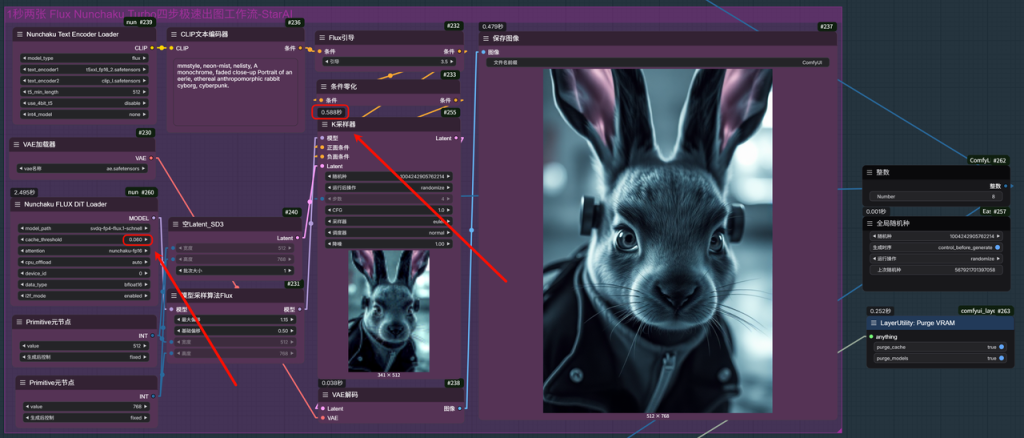Image resolution: width=1024 pixels, height=438 pixels.
Task: Open the vae名称 dropdown in VAE加载器
Action: pyautogui.click(x=85, y=168)
